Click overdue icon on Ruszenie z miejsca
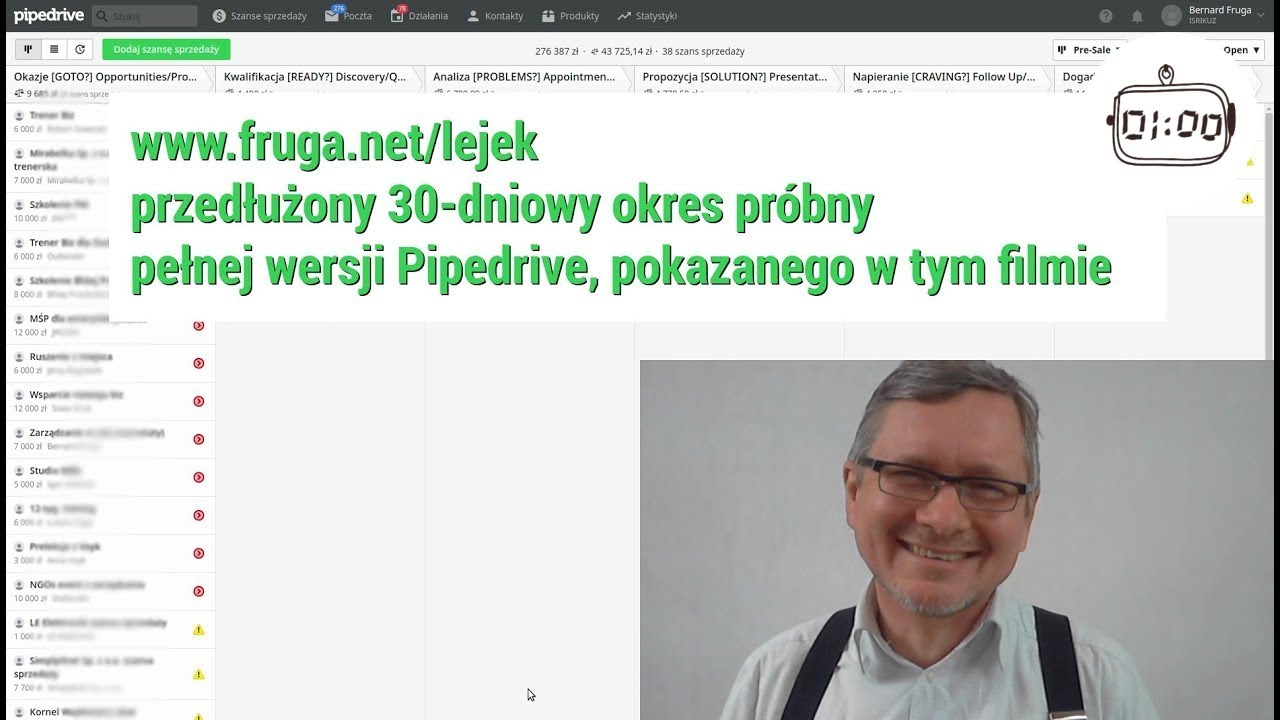The width and height of the screenshot is (1280, 720). 198,363
